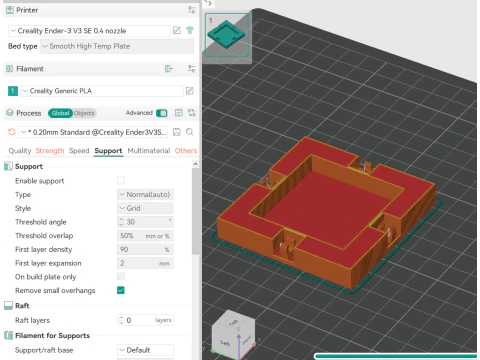
Task: Check the On build plate only checkbox
Action: pyautogui.click(x=121, y=276)
